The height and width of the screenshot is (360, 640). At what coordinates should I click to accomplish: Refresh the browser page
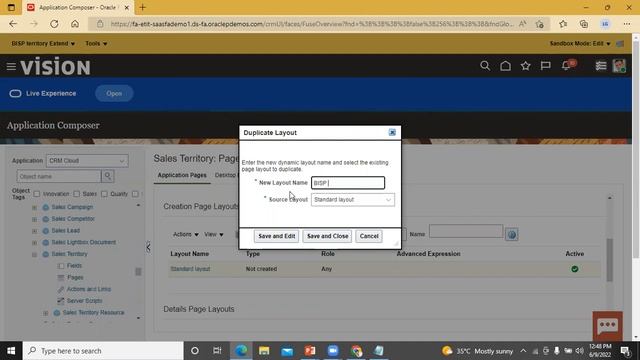coord(54,24)
